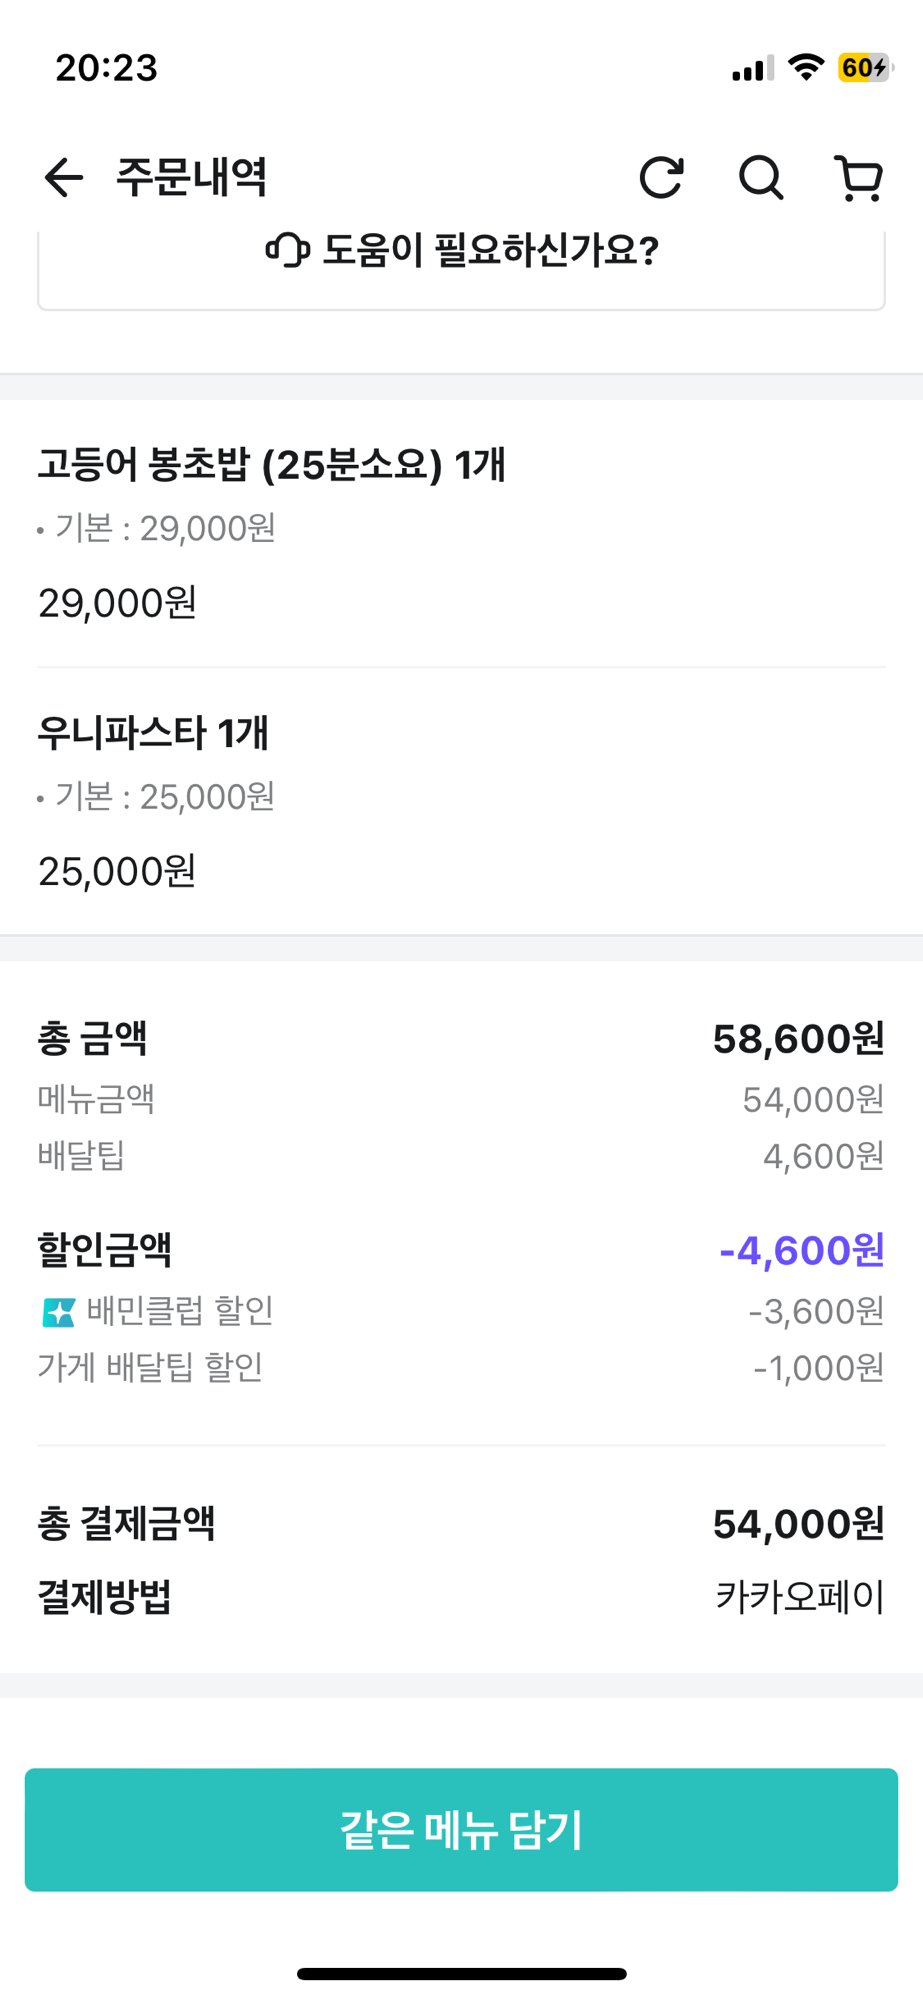Tap the refresh icon in header
This screenshot has width=923, height=2000.
point(661,178)
